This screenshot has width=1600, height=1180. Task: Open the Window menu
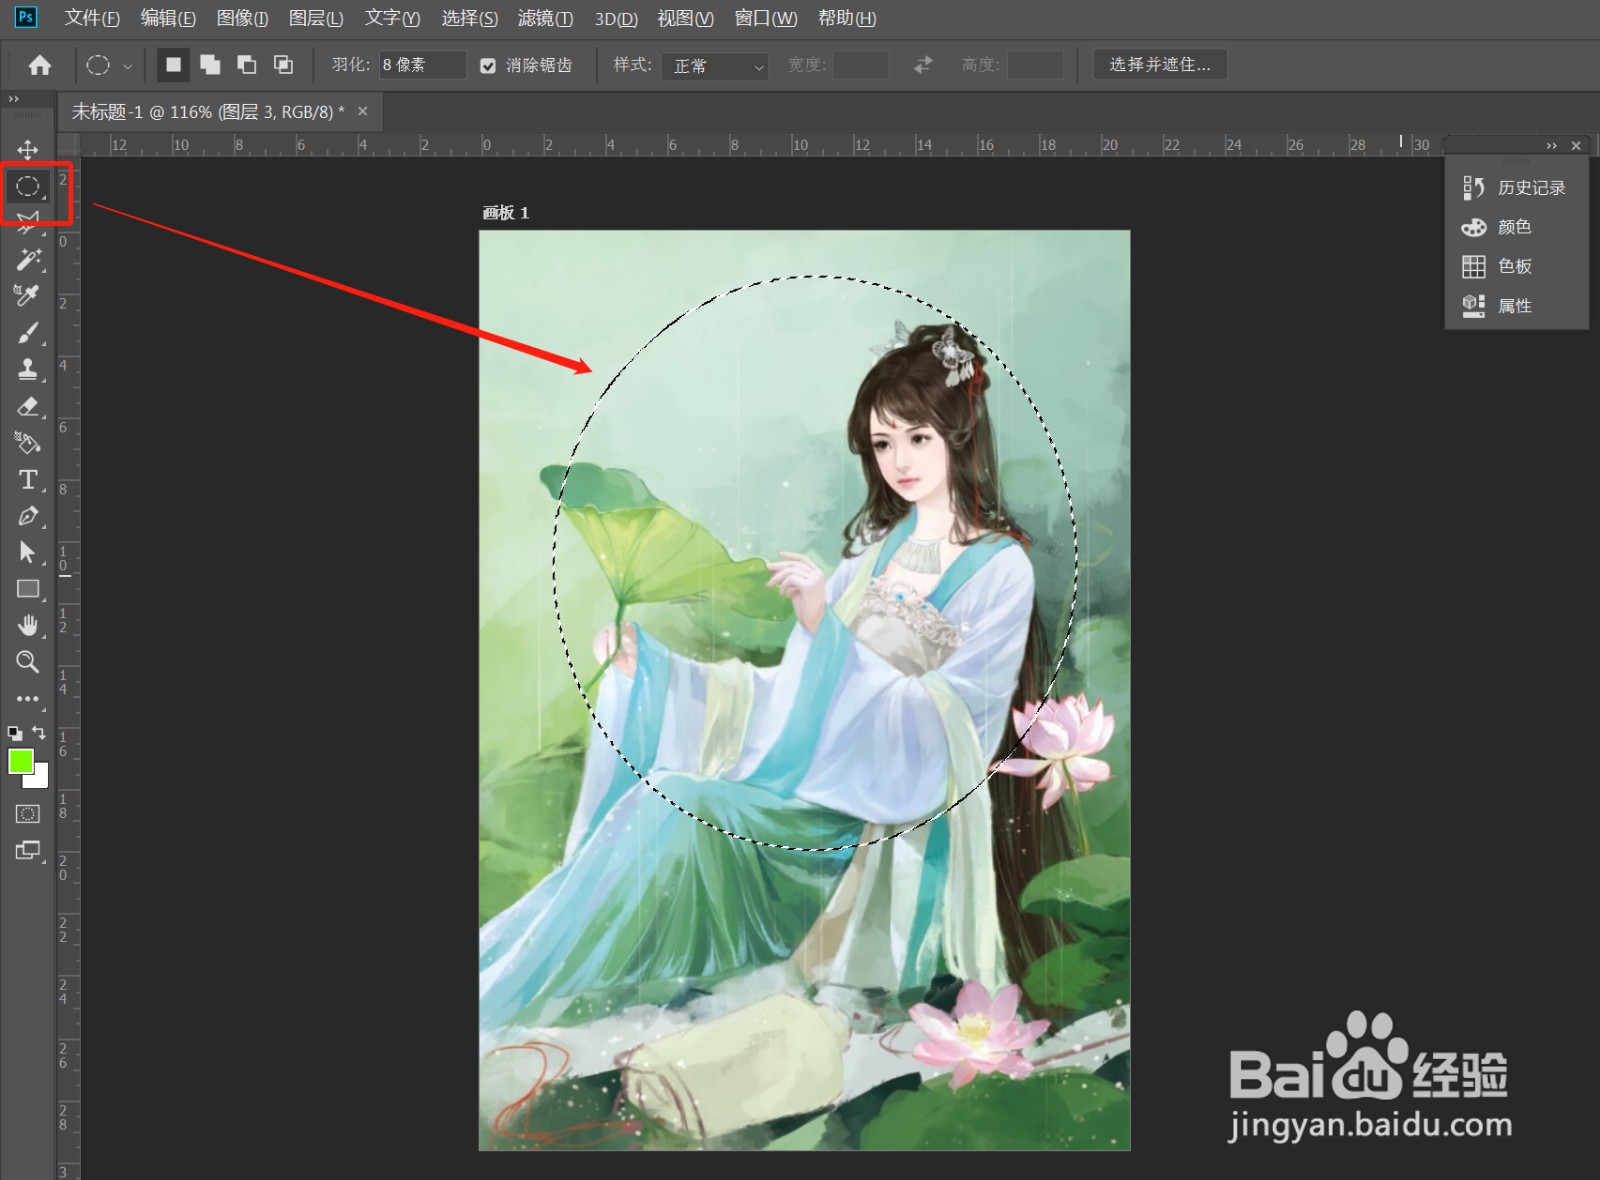766,18
